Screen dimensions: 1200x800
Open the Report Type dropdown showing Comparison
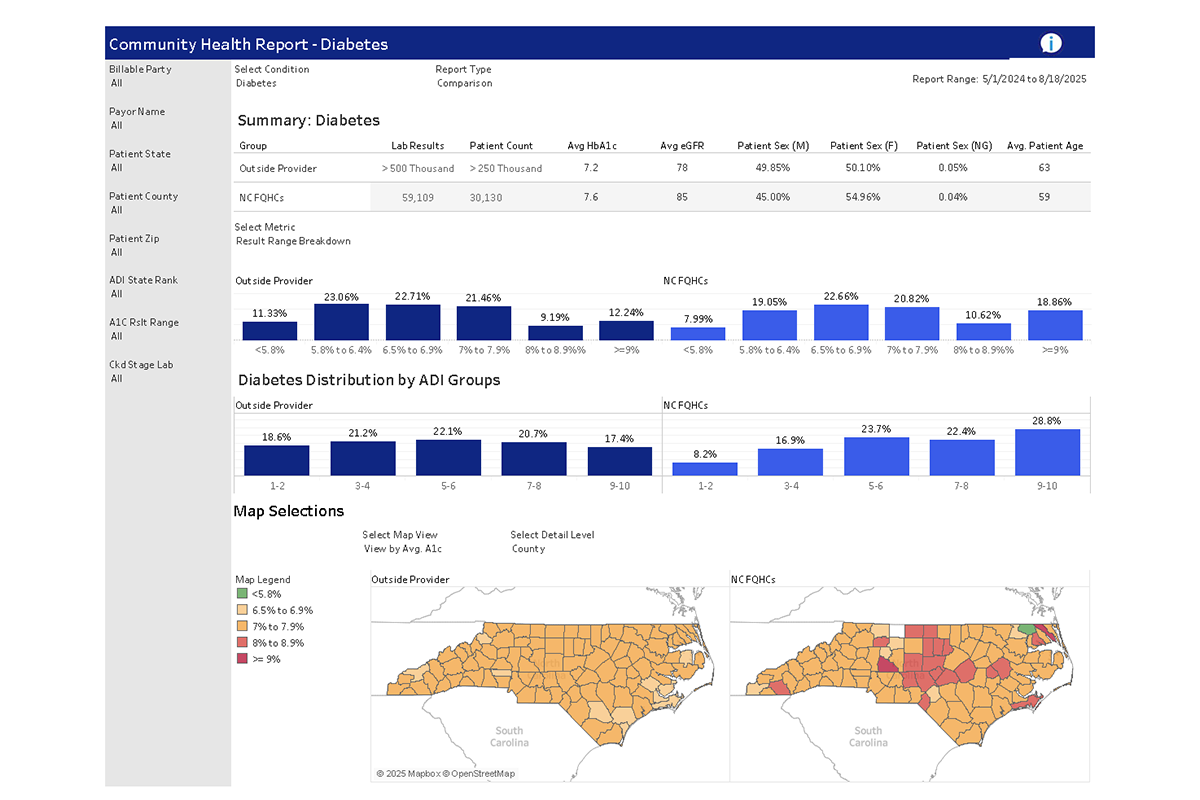pyautogui.click(x=464, y=83)
